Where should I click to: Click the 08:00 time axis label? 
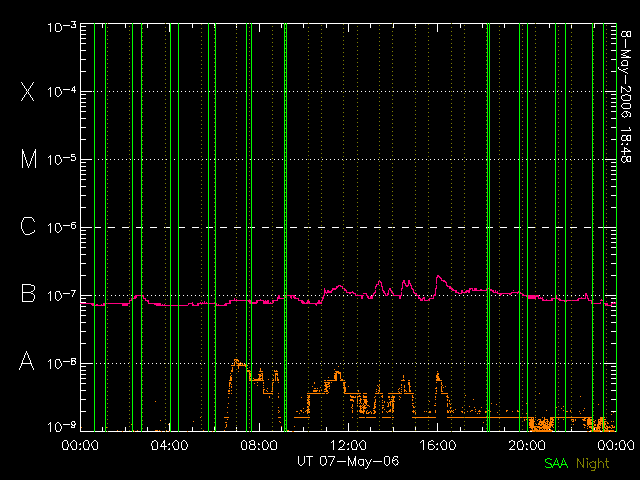coord(259,444)
